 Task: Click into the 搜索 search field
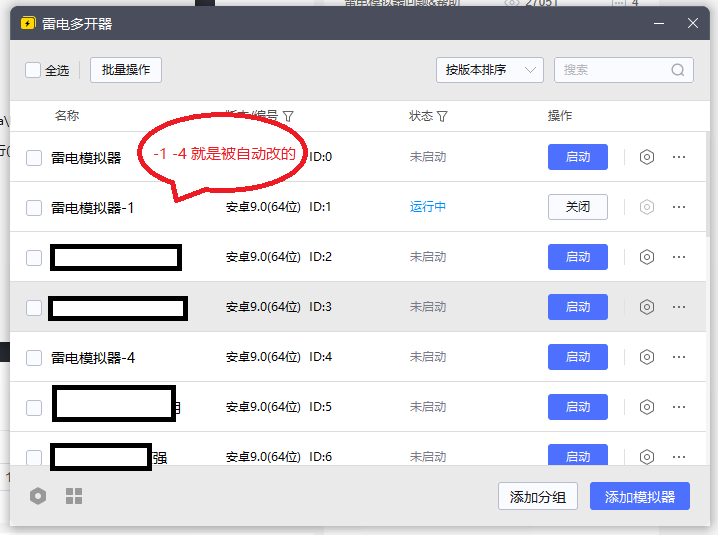click(612, 70)
